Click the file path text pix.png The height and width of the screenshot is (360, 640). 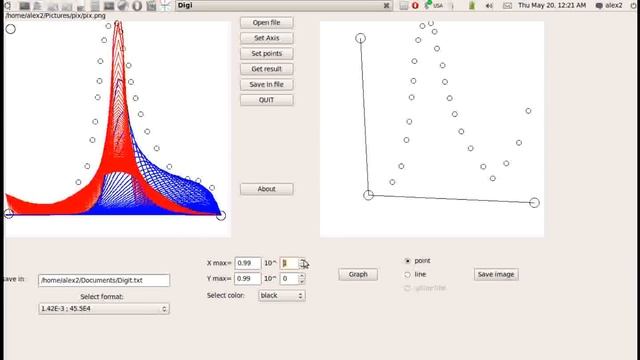[x=56, y=16]
